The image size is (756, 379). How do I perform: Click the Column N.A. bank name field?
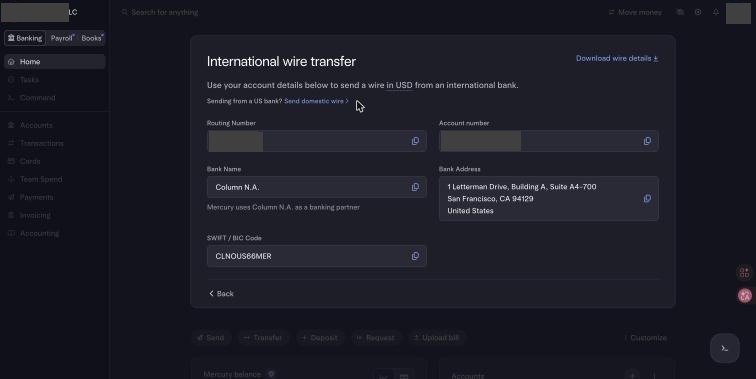(x=317, y=187)
